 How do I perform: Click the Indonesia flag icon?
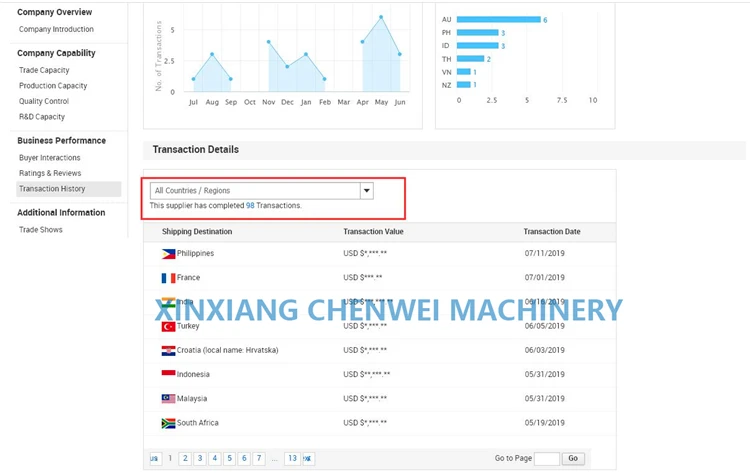point(168,375)
